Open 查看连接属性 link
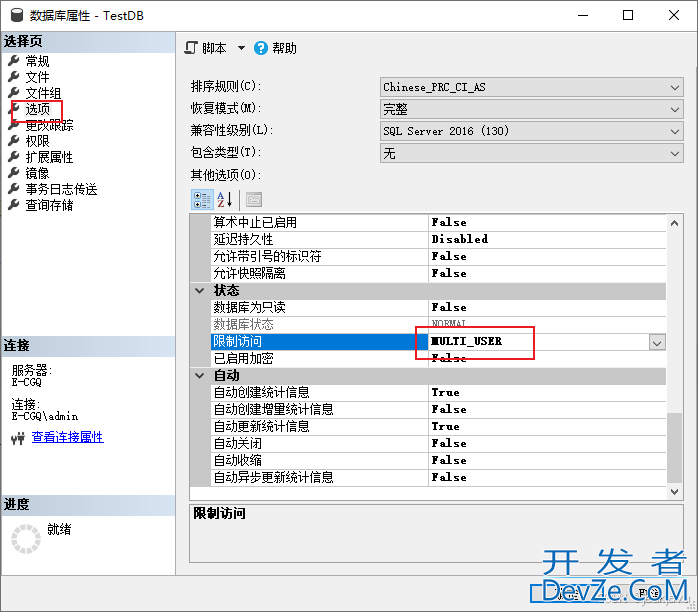Viewport: 698px width, 612px height. [67, 437]
